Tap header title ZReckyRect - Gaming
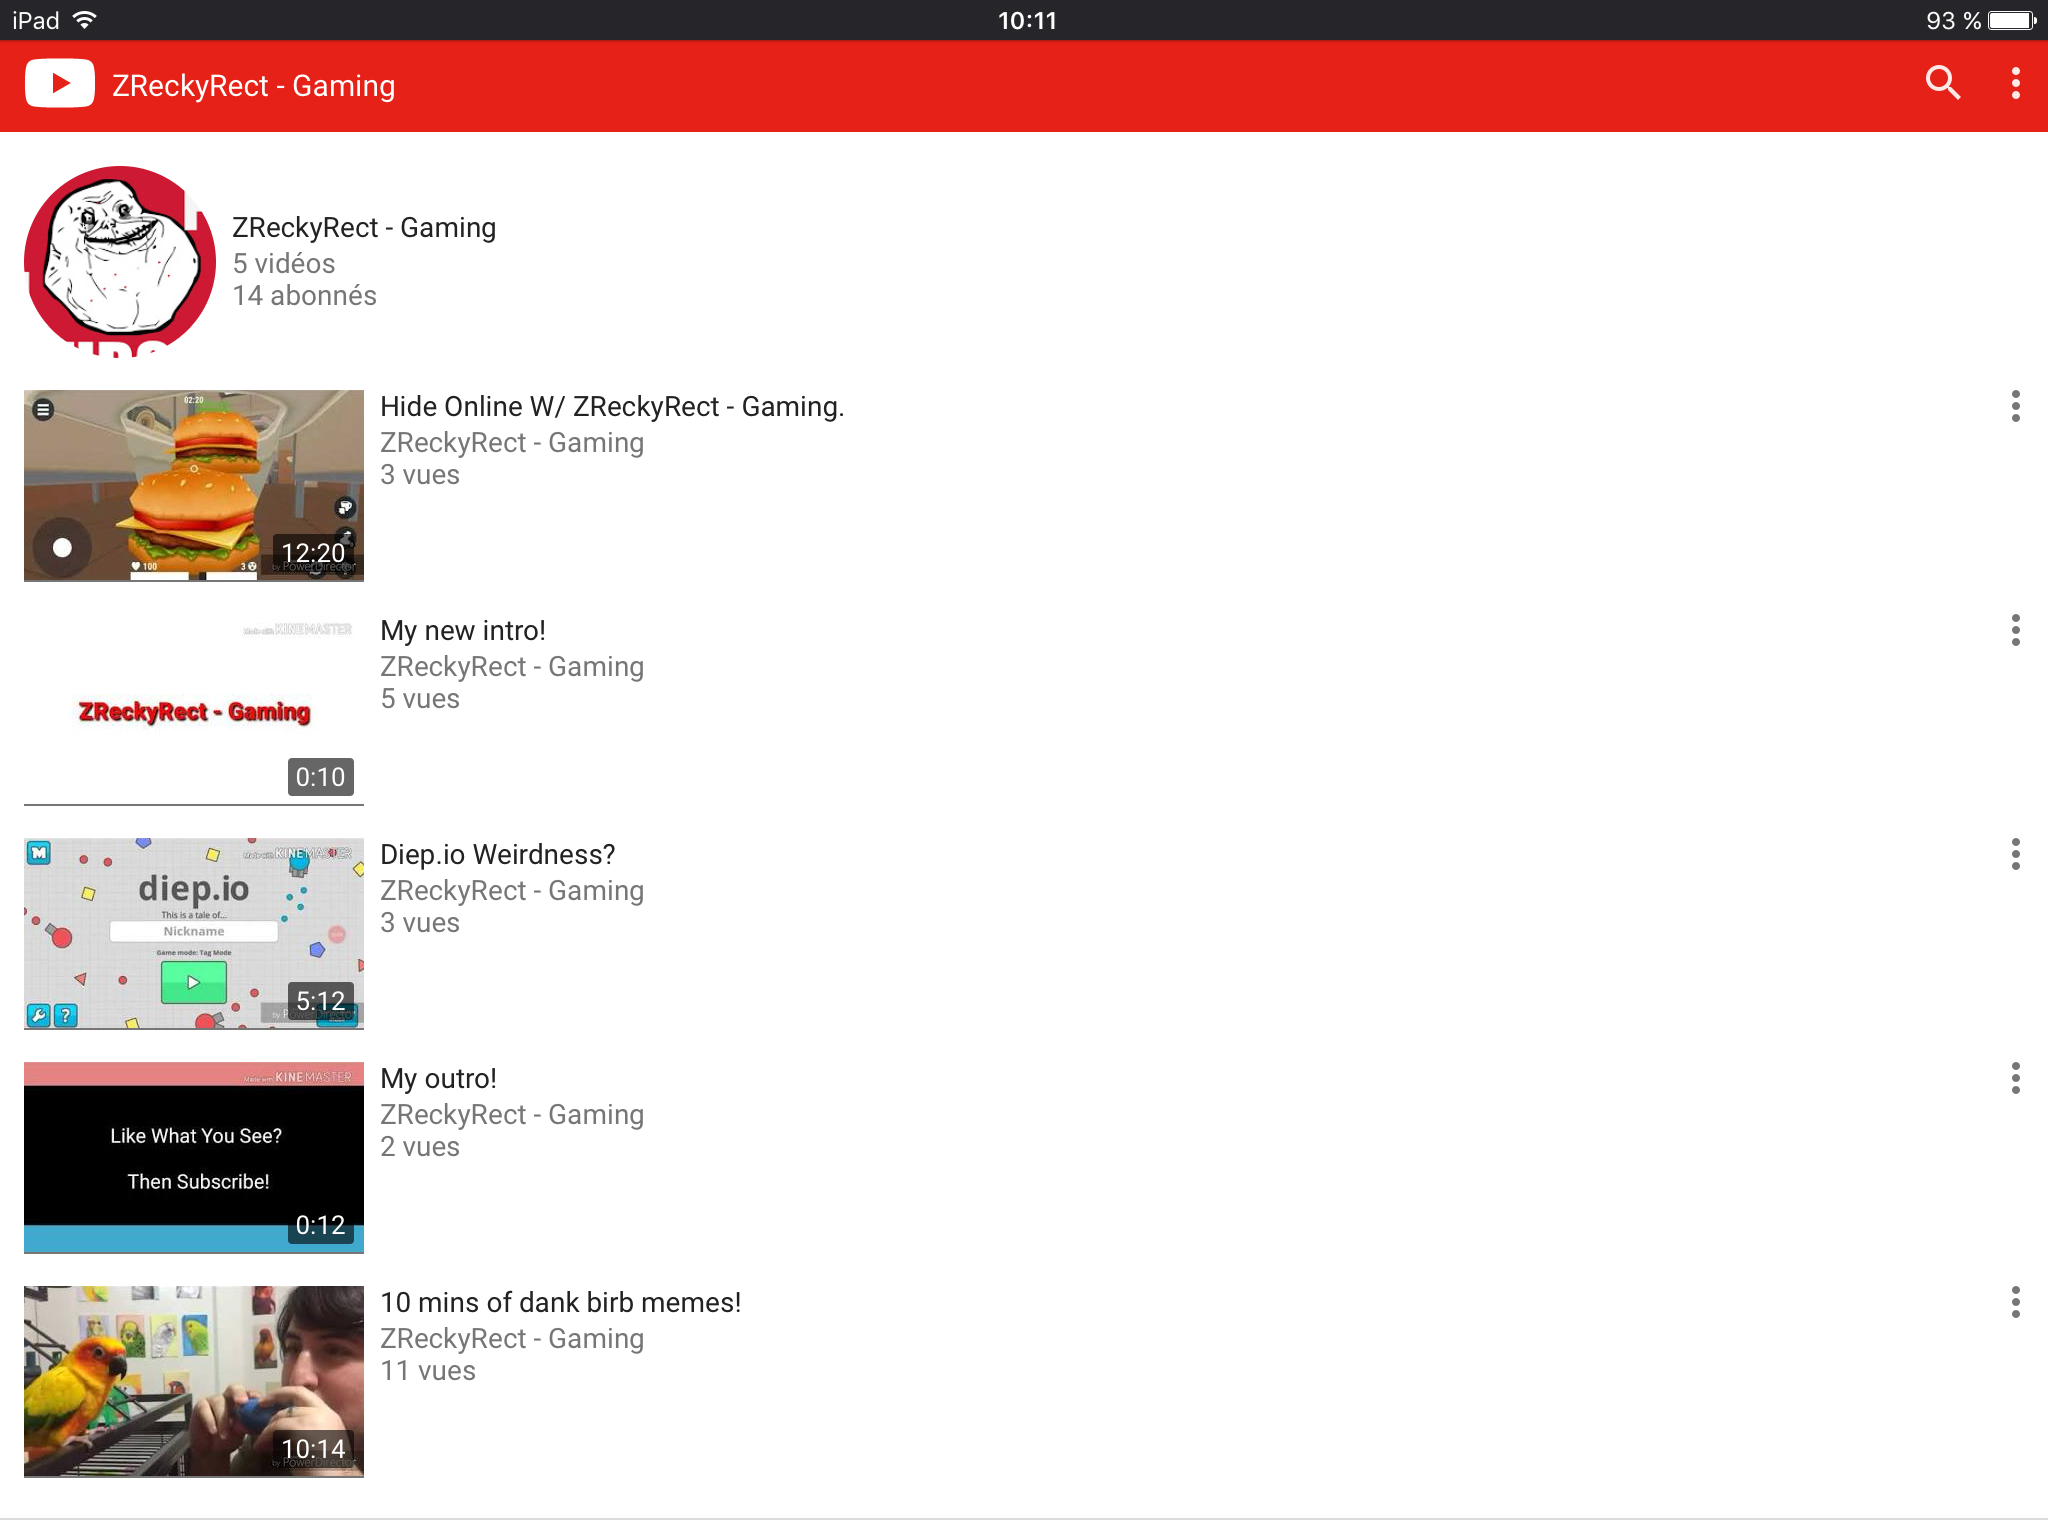This screenshot has height=1536, width=2048. tap(253, 86)
